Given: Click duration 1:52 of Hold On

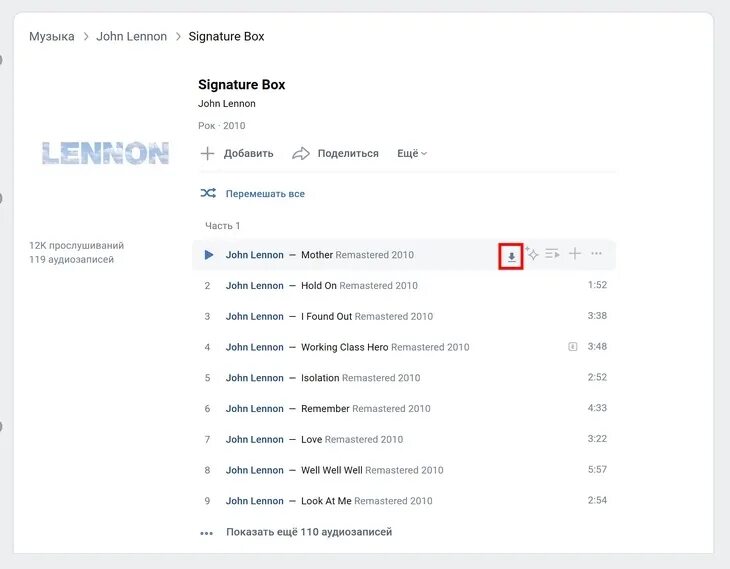Looking at the screenshot, I should [597, 284].
